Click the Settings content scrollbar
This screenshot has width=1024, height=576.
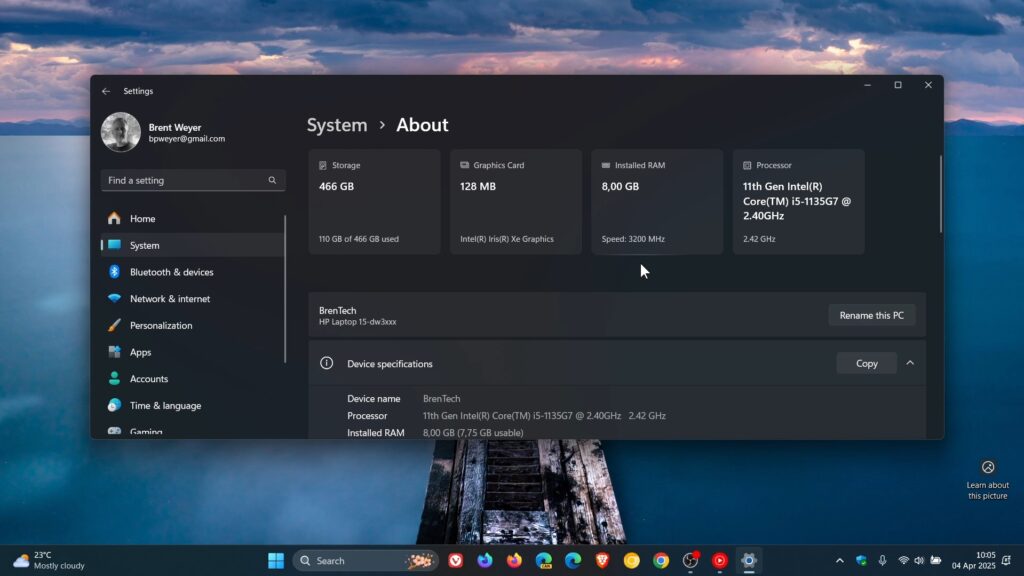pyautogui.click(x=941, y=194)
